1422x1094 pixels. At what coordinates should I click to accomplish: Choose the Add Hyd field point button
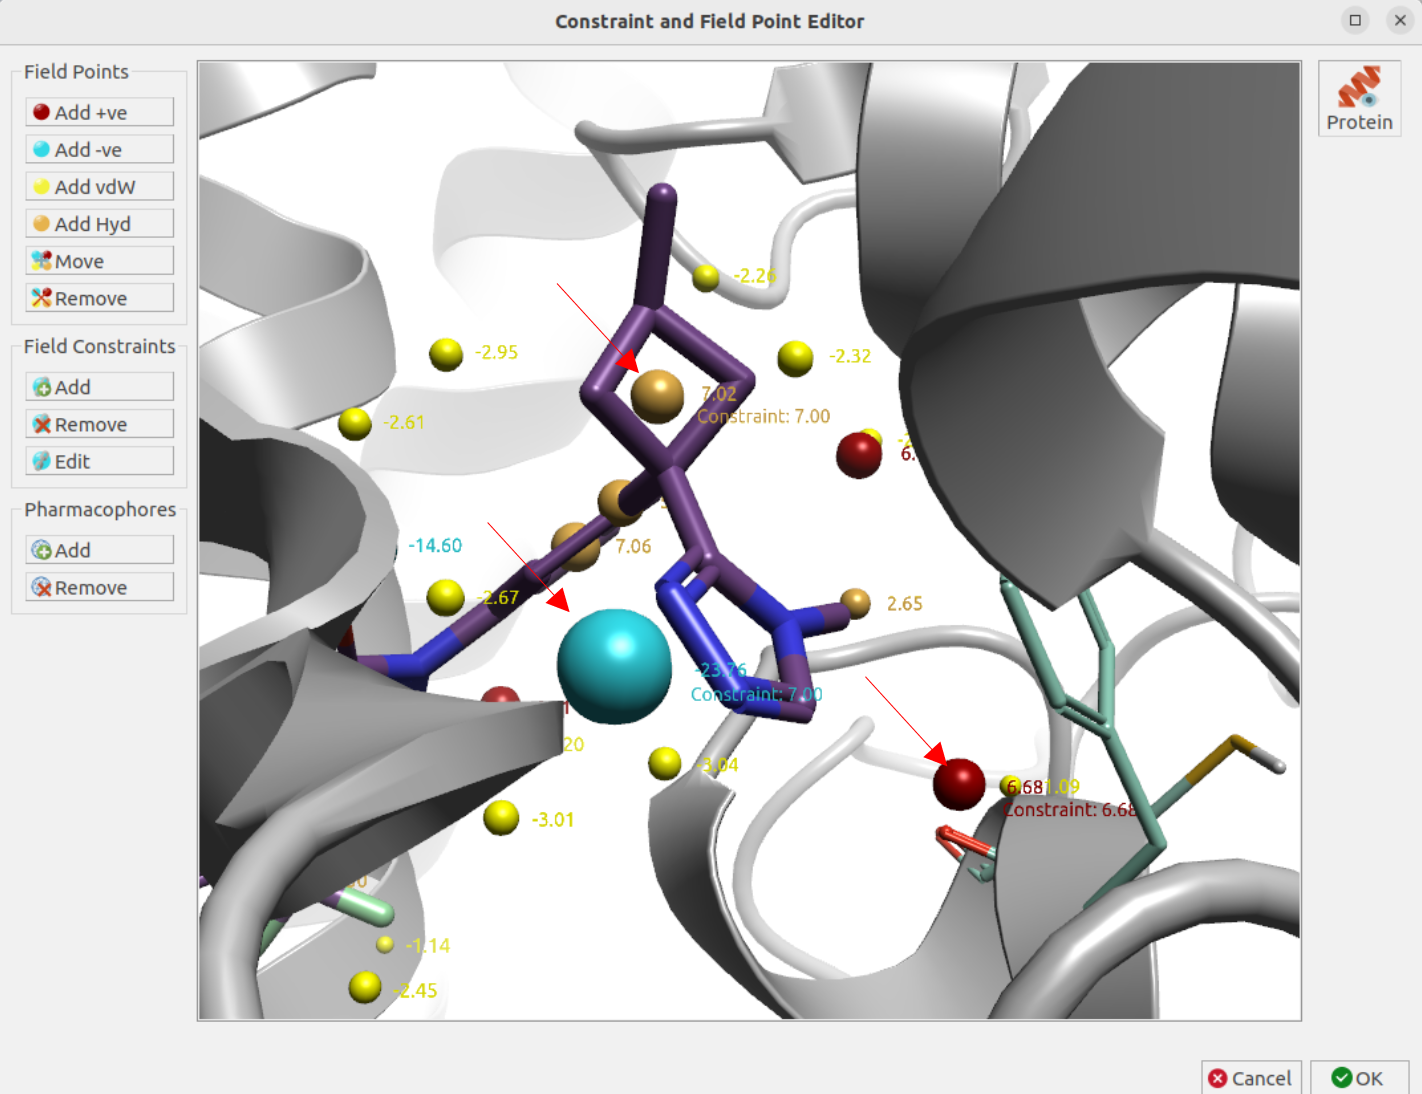click(x=99, y=223)
